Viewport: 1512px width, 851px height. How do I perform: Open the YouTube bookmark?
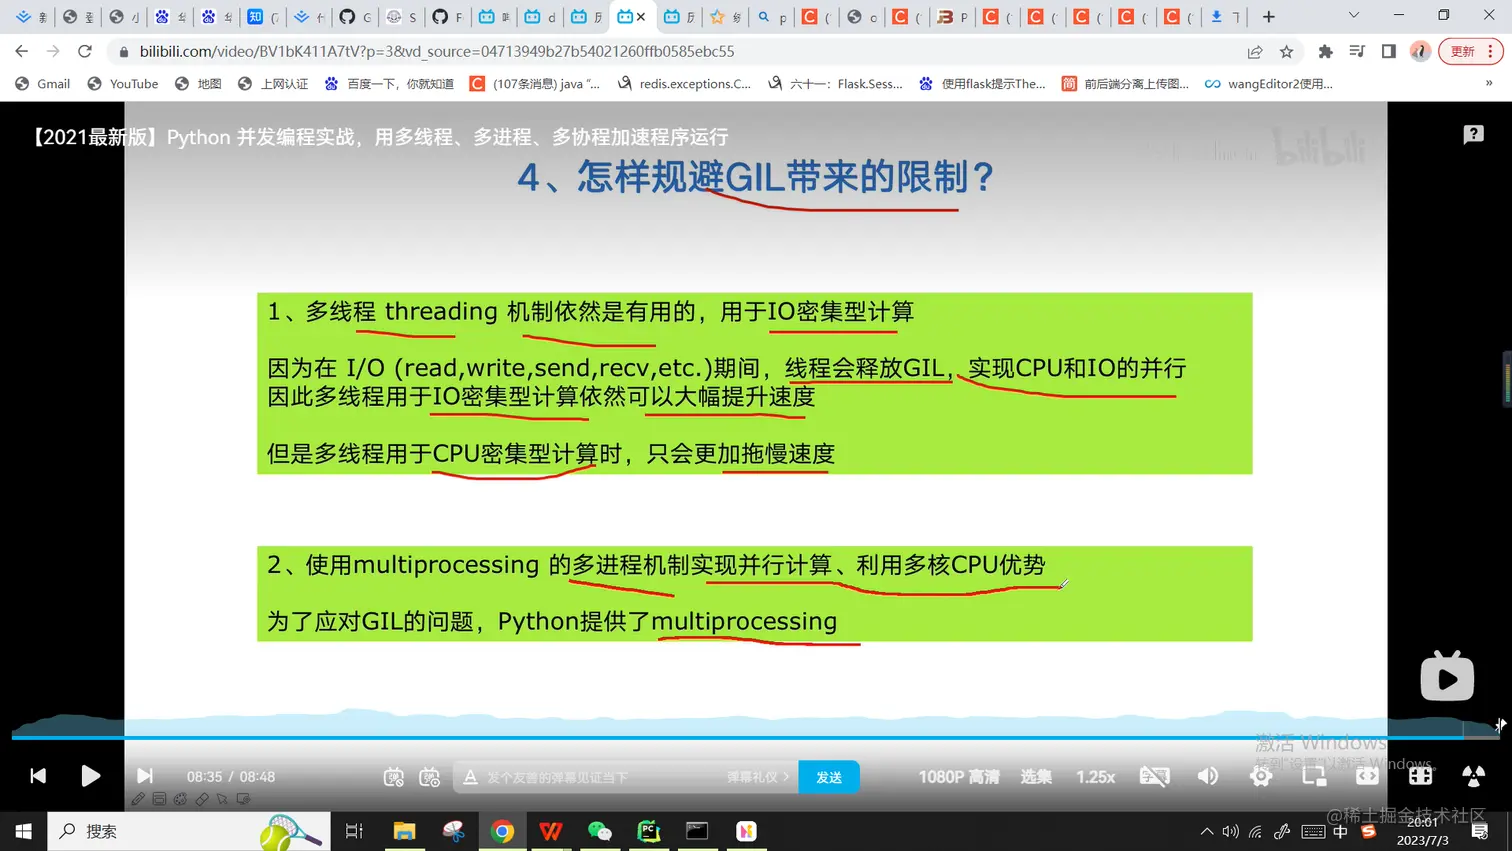(x=122, y=84)
